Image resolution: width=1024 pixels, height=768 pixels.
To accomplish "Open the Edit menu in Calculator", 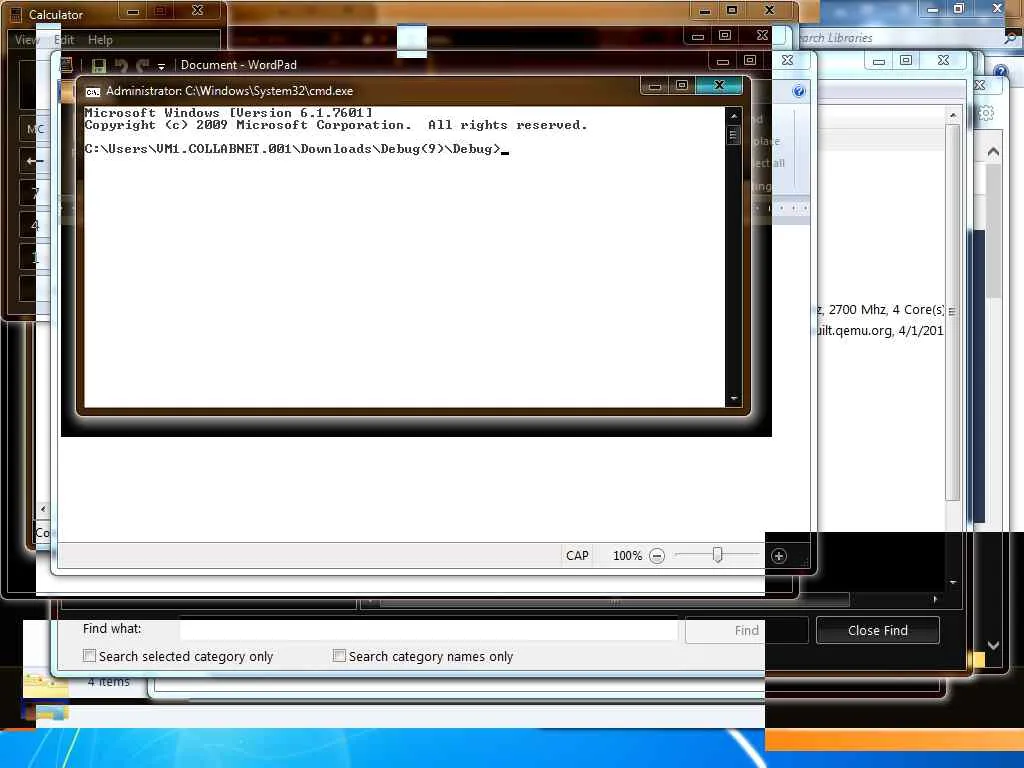I will [x=64, y=40].
